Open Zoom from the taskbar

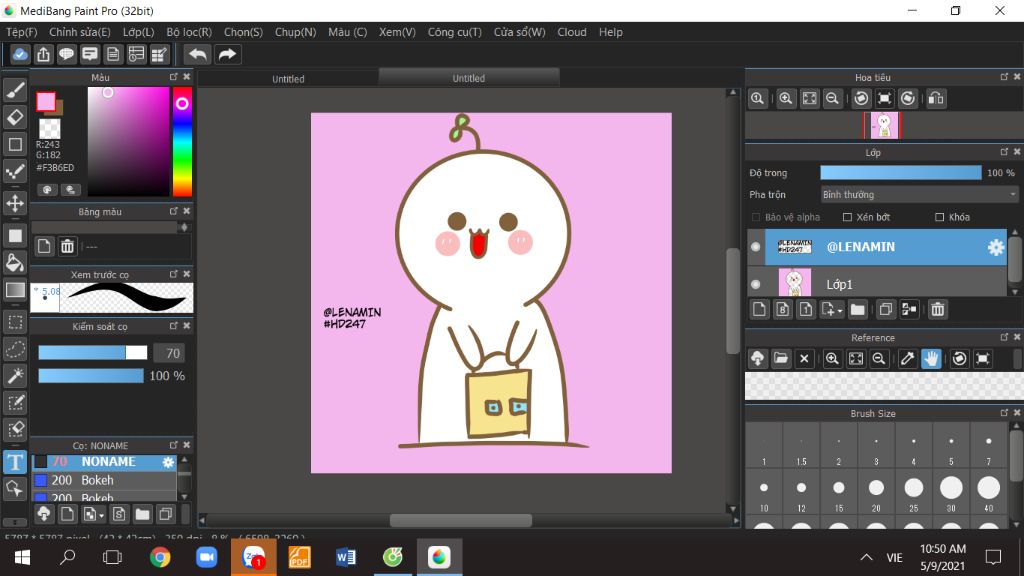click(206, 557)
